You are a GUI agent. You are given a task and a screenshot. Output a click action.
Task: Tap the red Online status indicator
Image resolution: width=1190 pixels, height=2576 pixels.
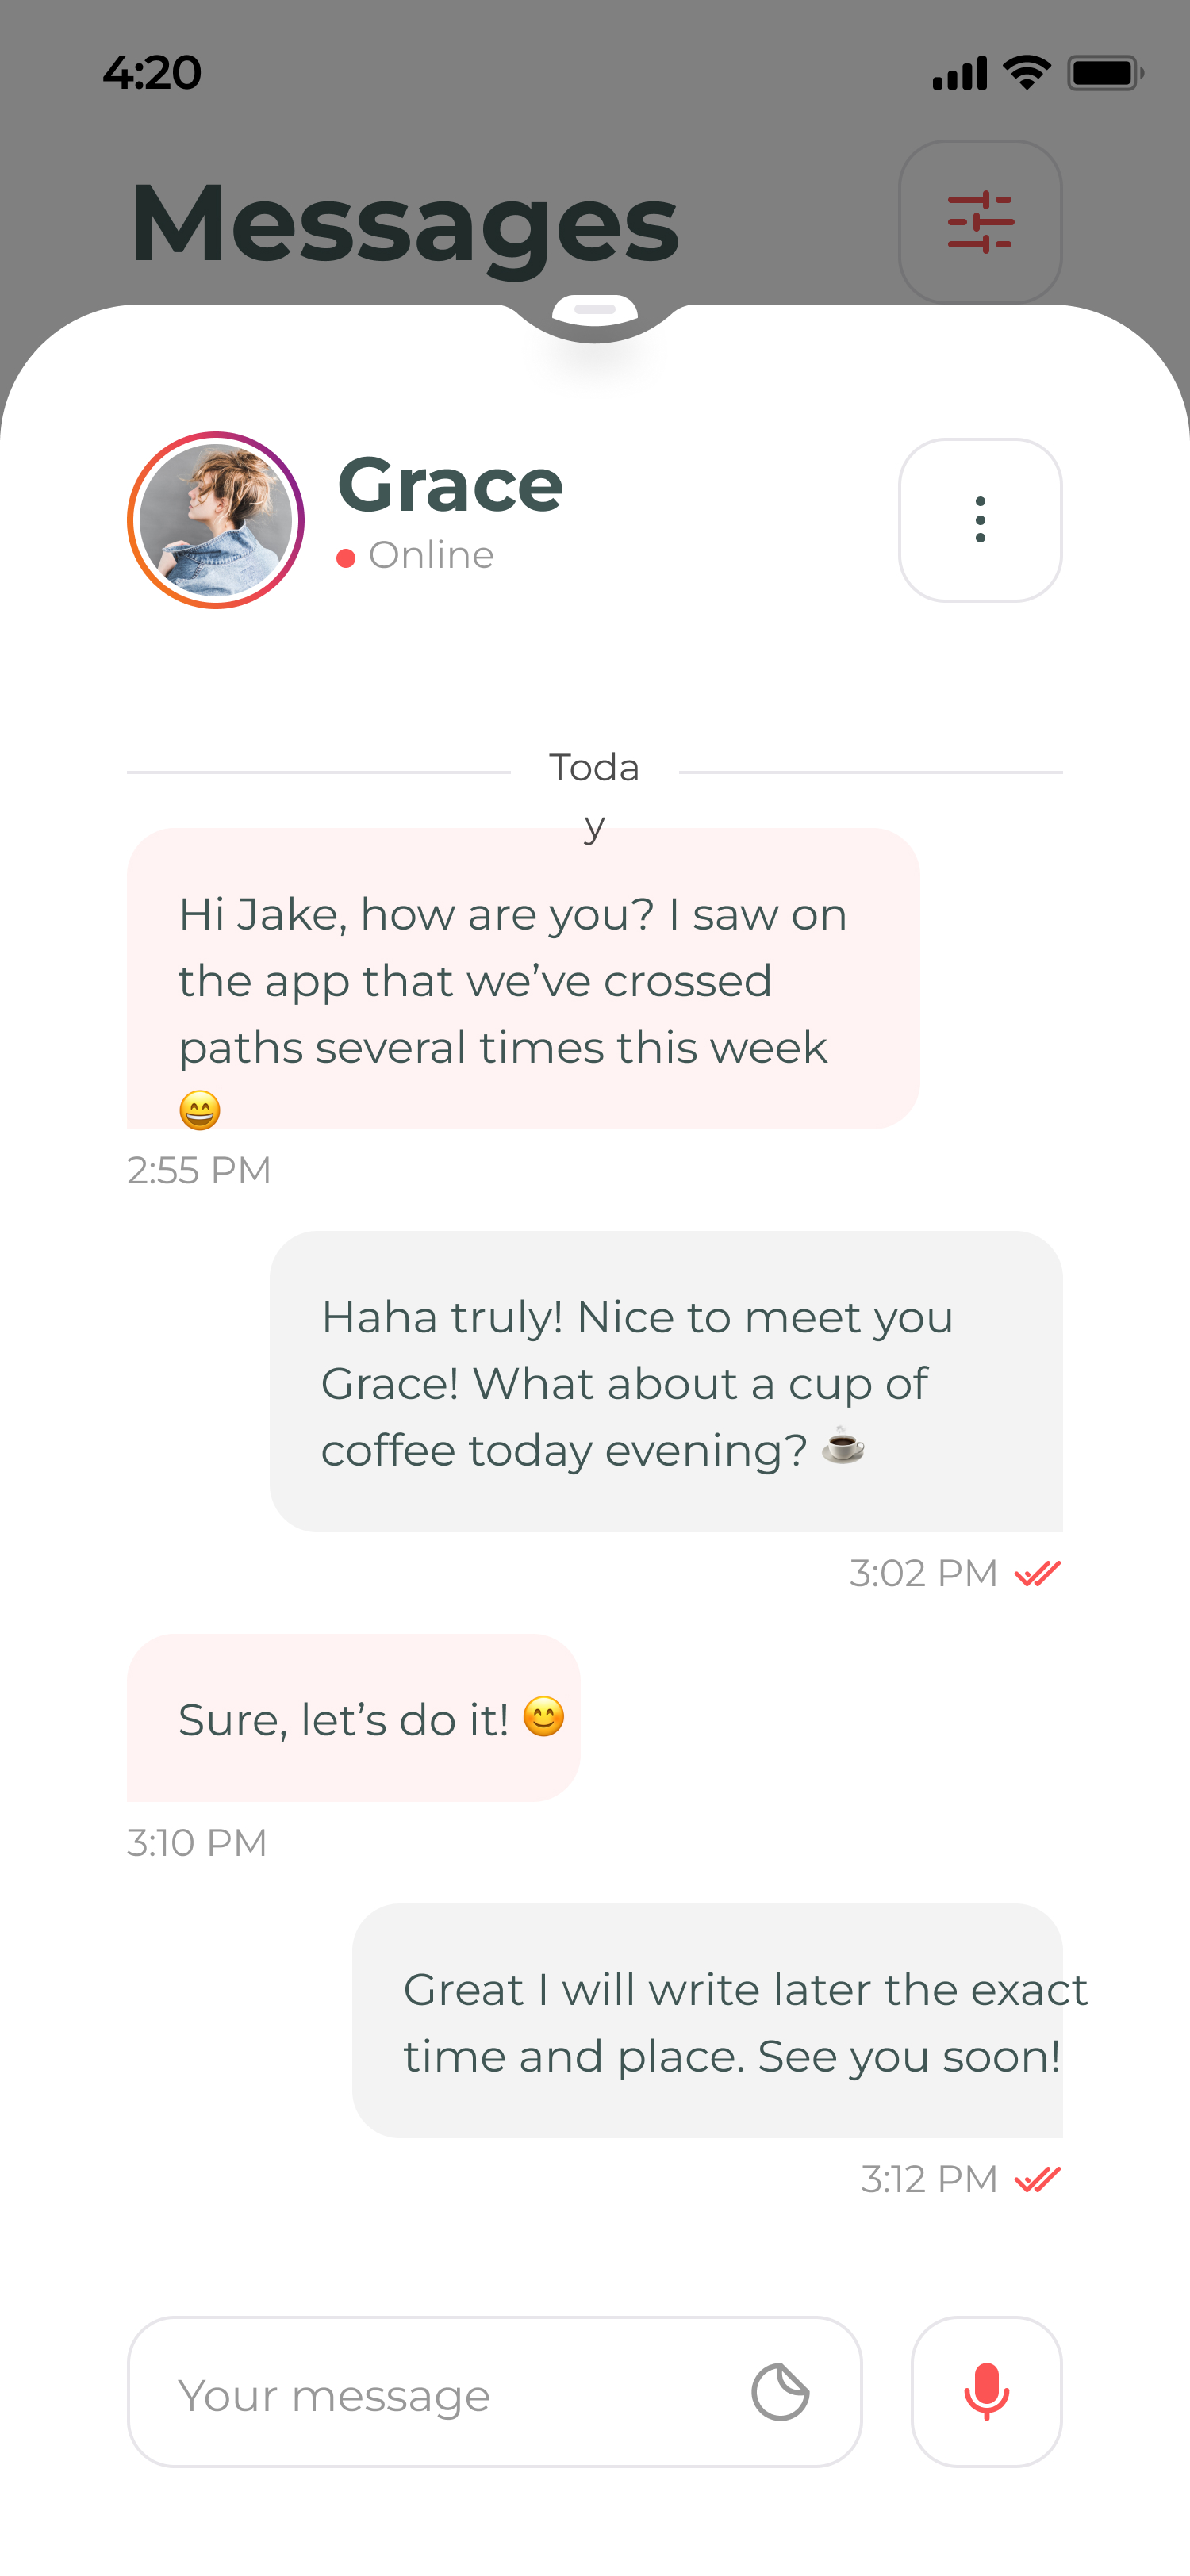[346, 558]
